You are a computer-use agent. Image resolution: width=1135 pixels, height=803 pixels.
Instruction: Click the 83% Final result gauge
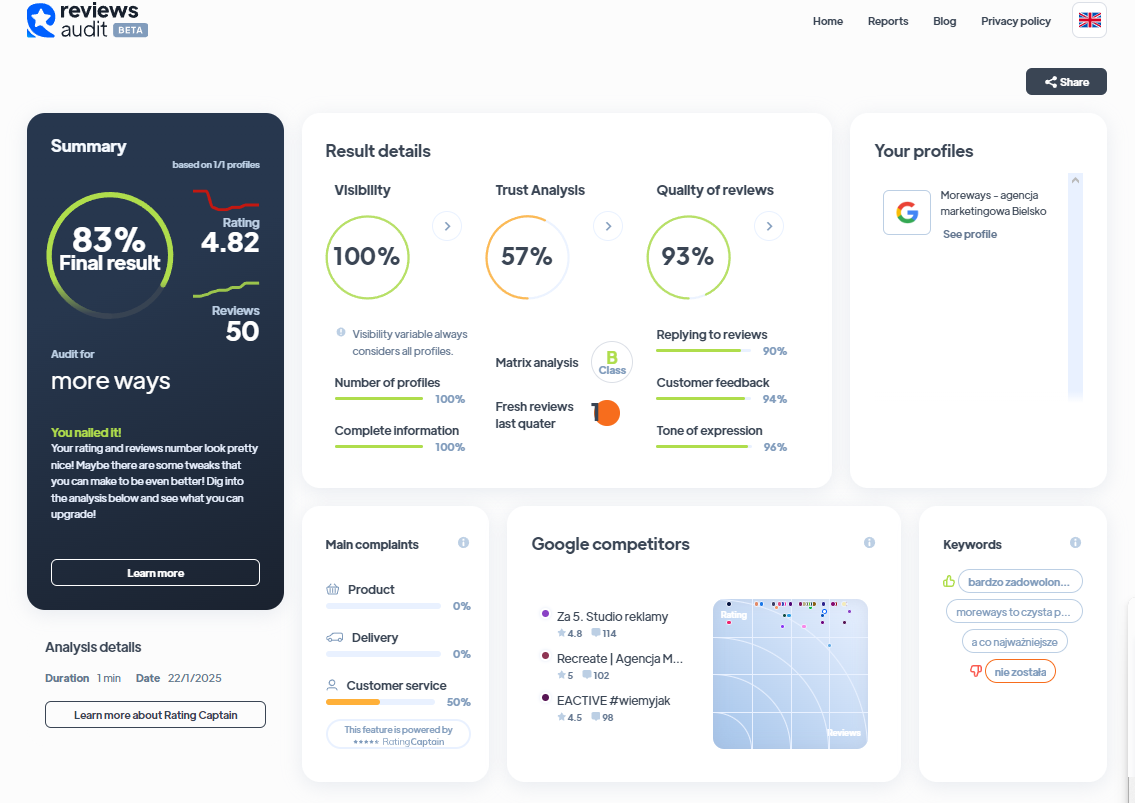coord(110,255)
